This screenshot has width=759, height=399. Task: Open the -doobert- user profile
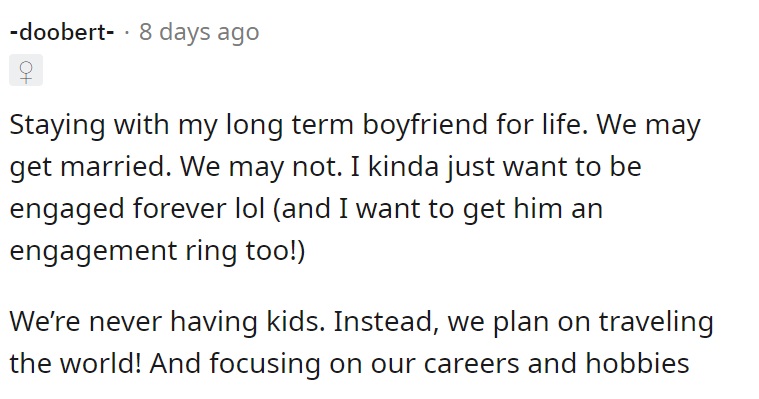(x=62, y=32)
